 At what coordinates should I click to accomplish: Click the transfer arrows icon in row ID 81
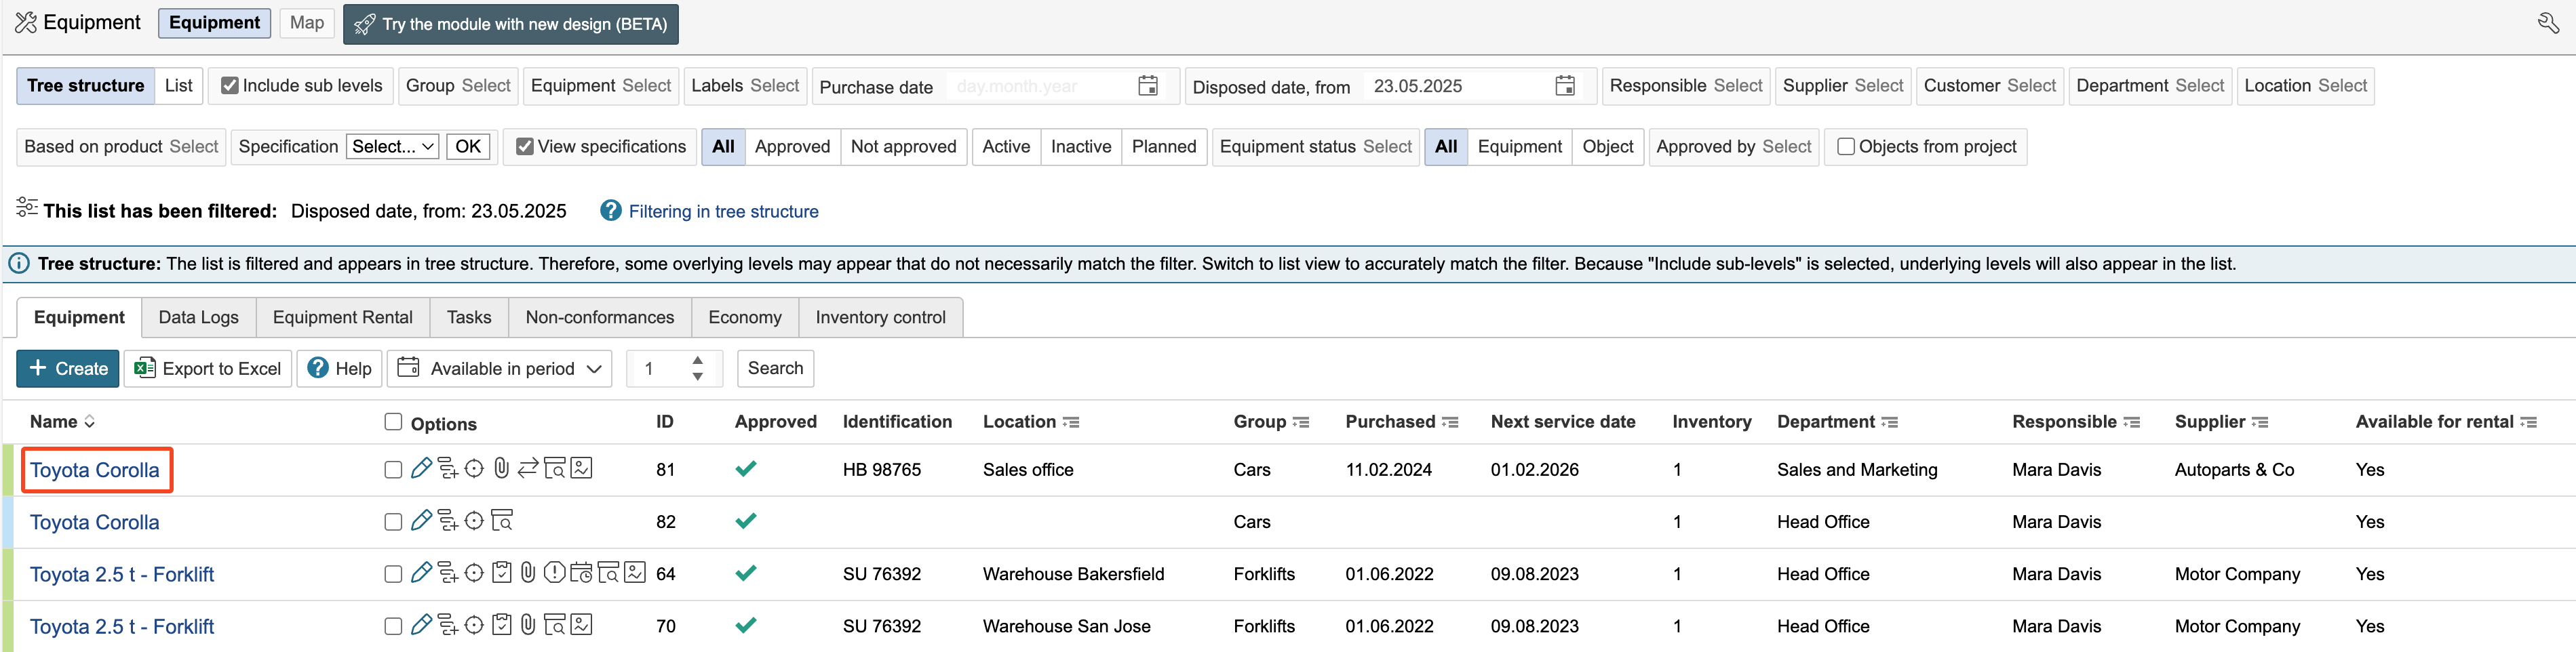[528, 468]
